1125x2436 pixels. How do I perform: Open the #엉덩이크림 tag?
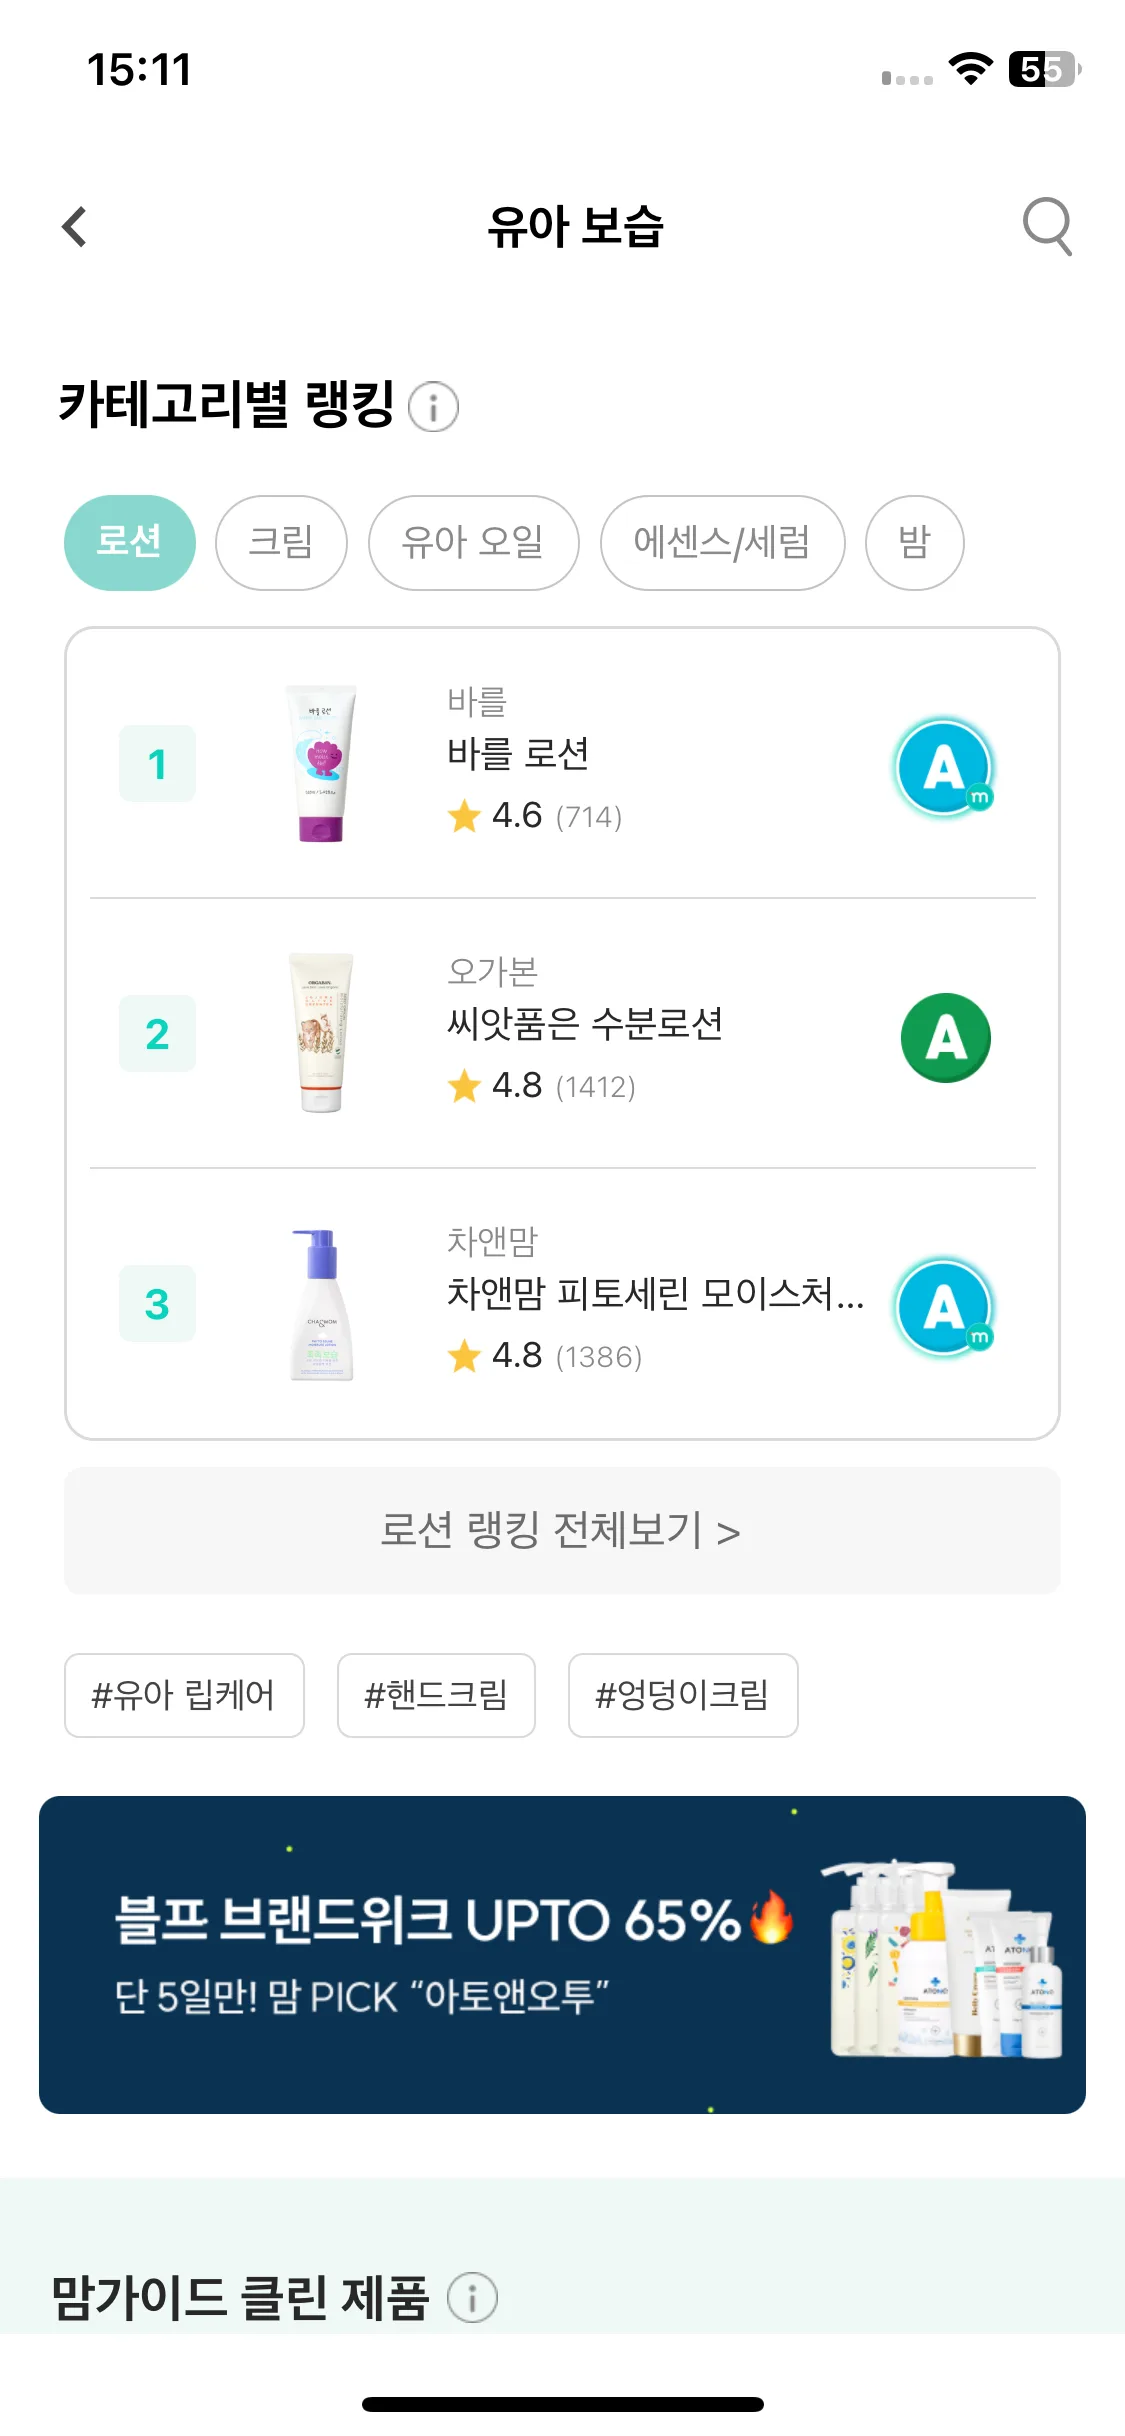(x=683, y=1695)
